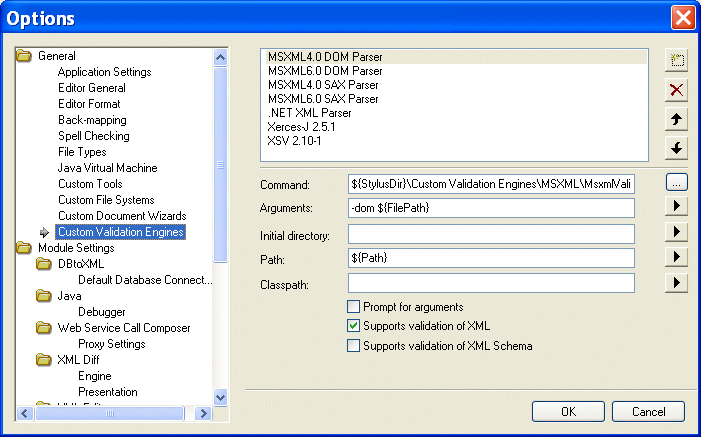Uncheck Supports validation of XML
The width and height of the screenshot is (701, 437).
[353, 326]
